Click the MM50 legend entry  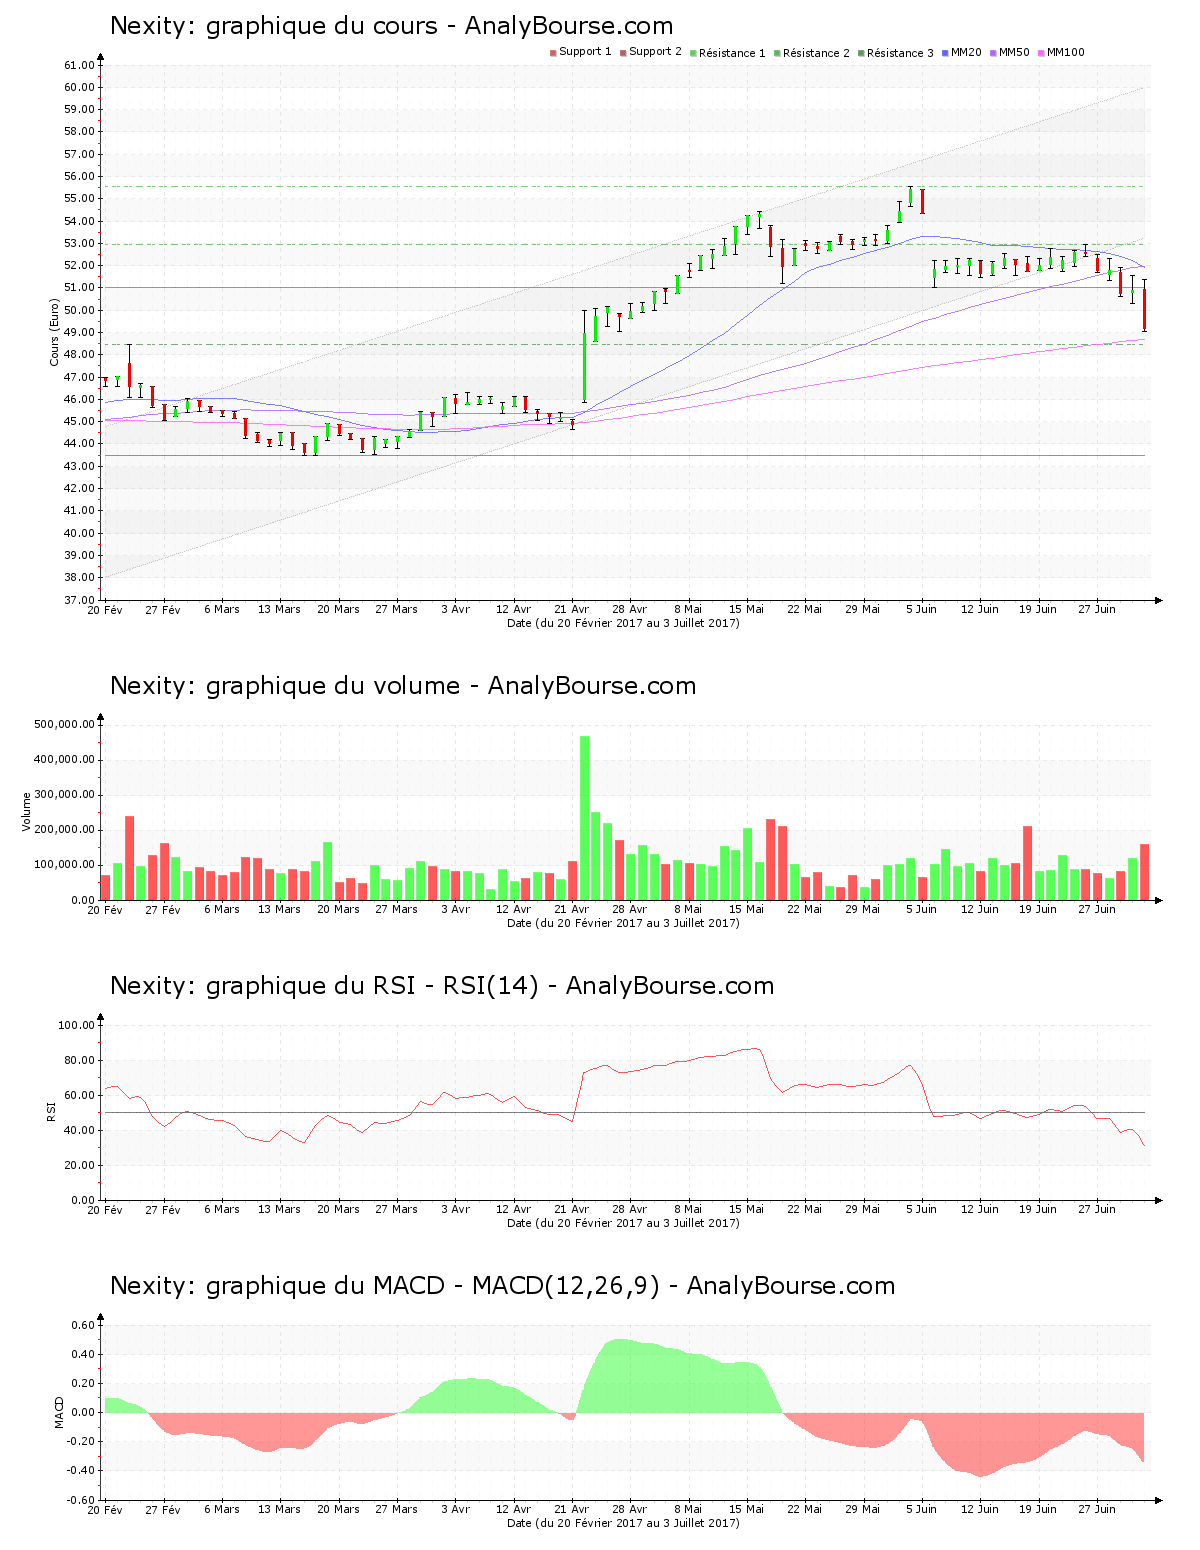1009,52
